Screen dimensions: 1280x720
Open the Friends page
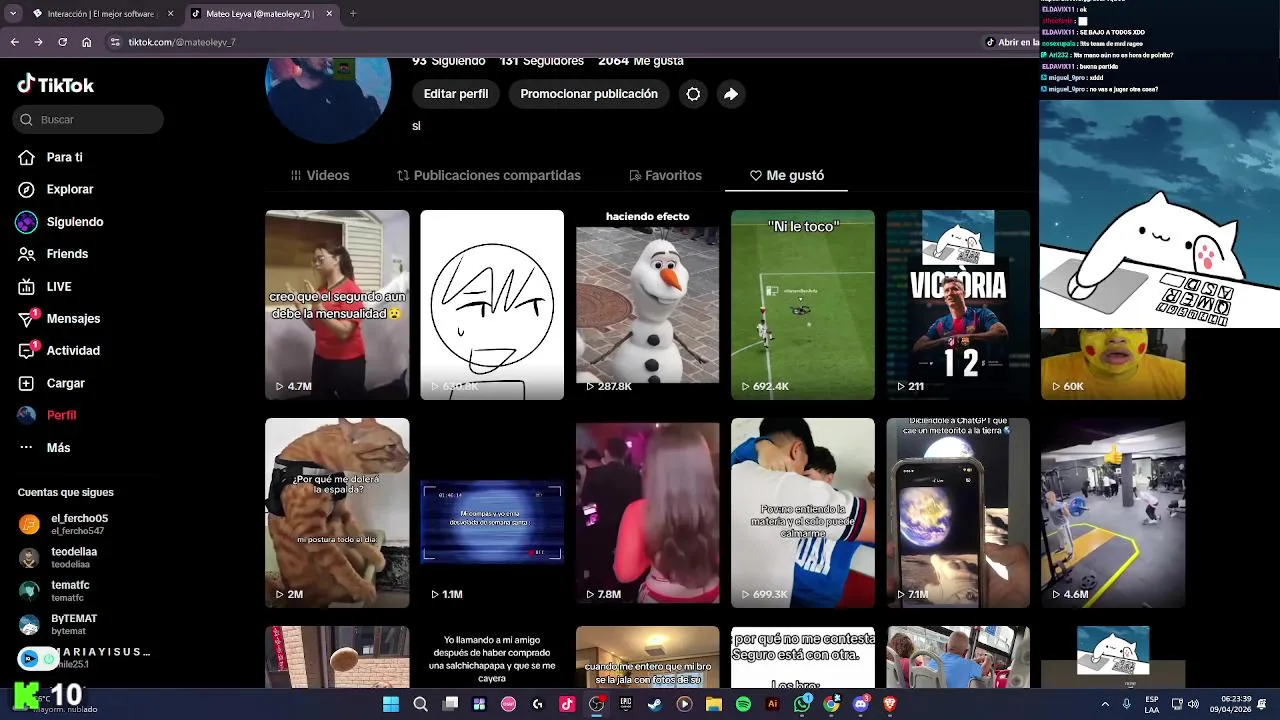(x=67, y=254)
